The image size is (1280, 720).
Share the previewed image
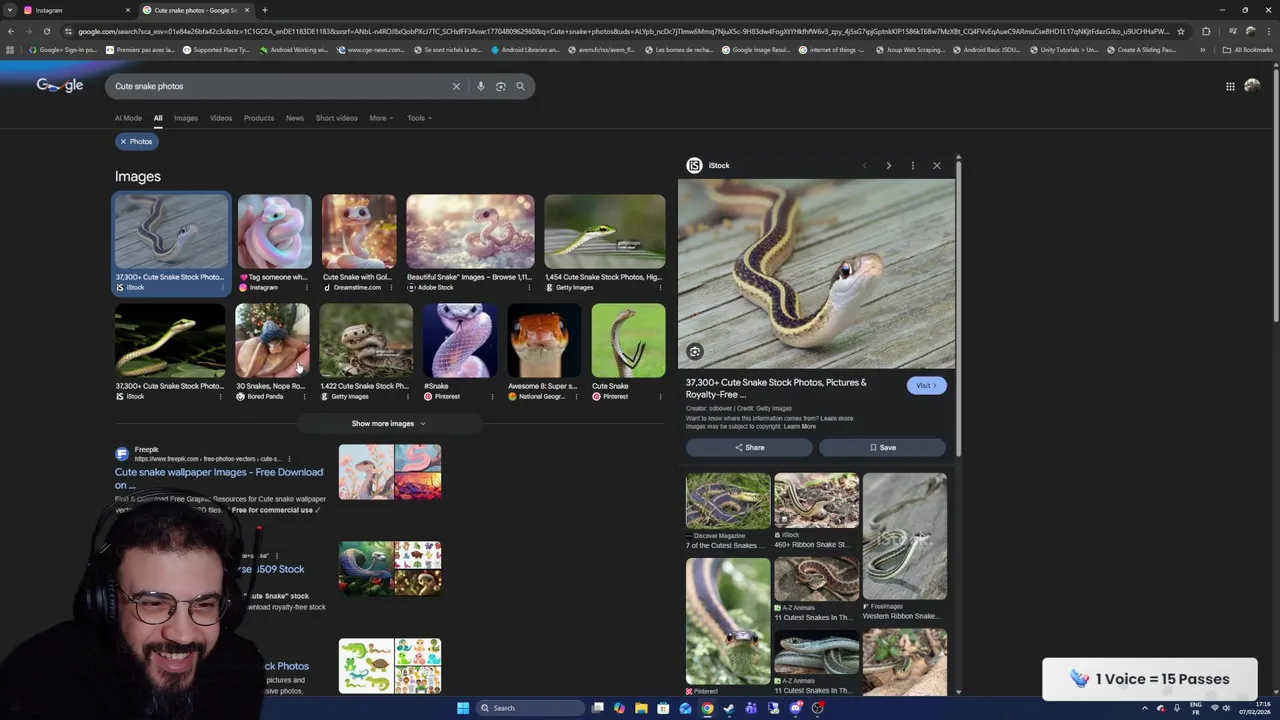pyautogui.click(x=749, y=447)
